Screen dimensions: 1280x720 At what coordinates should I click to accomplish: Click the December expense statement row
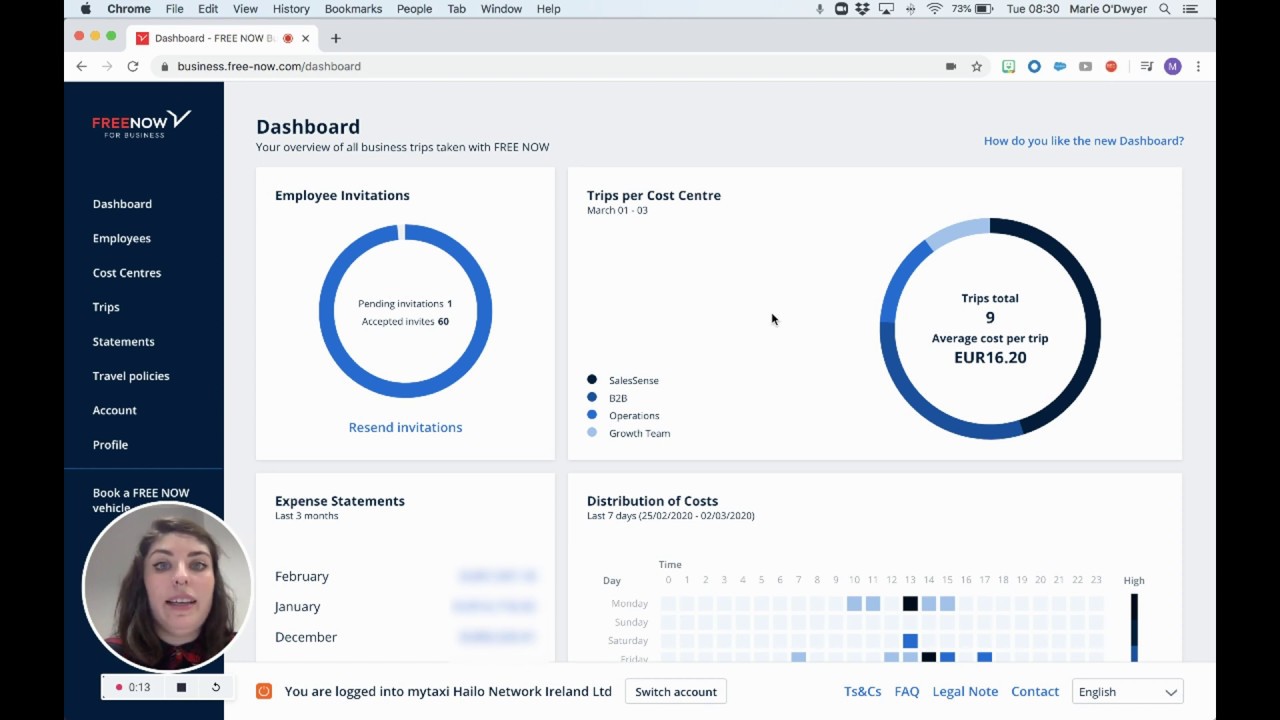click(x=405, y=637)
